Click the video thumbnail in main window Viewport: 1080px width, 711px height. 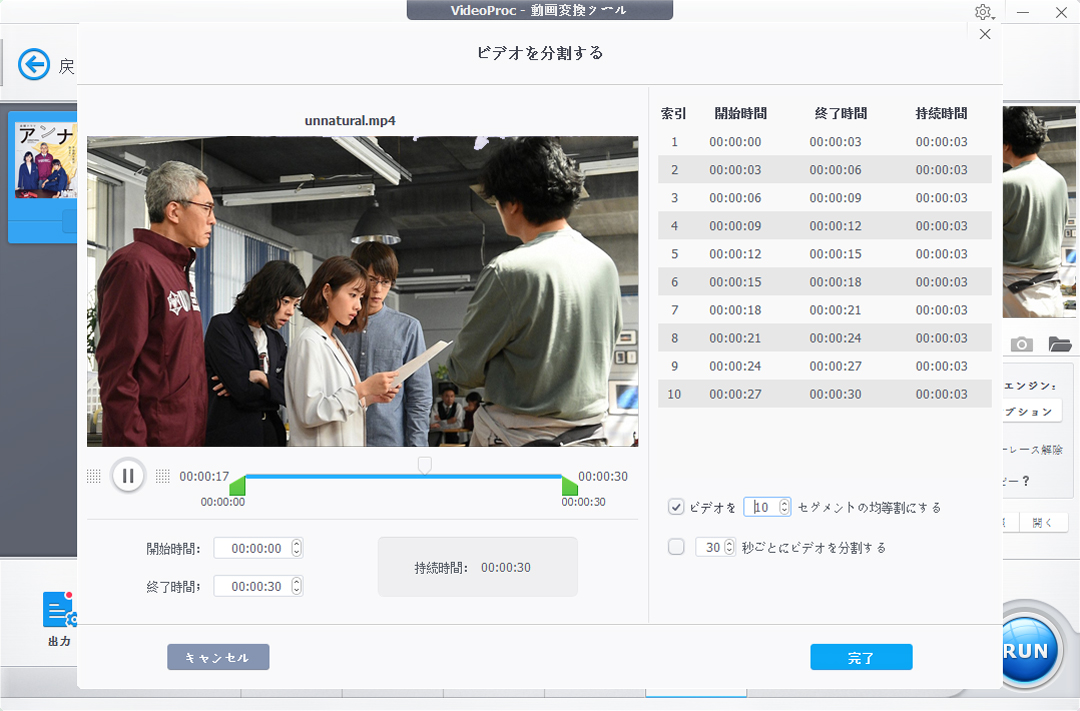(45, 161)
